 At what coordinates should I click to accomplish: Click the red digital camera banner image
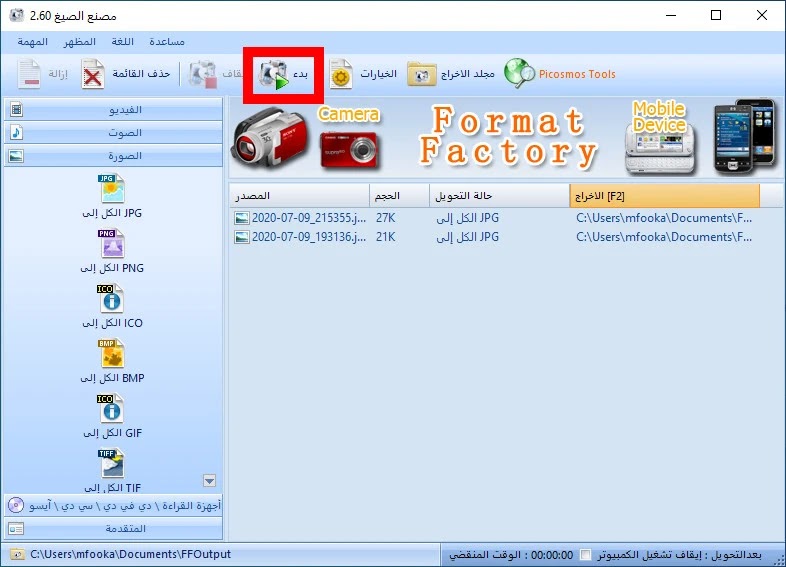tap(349, 150)
